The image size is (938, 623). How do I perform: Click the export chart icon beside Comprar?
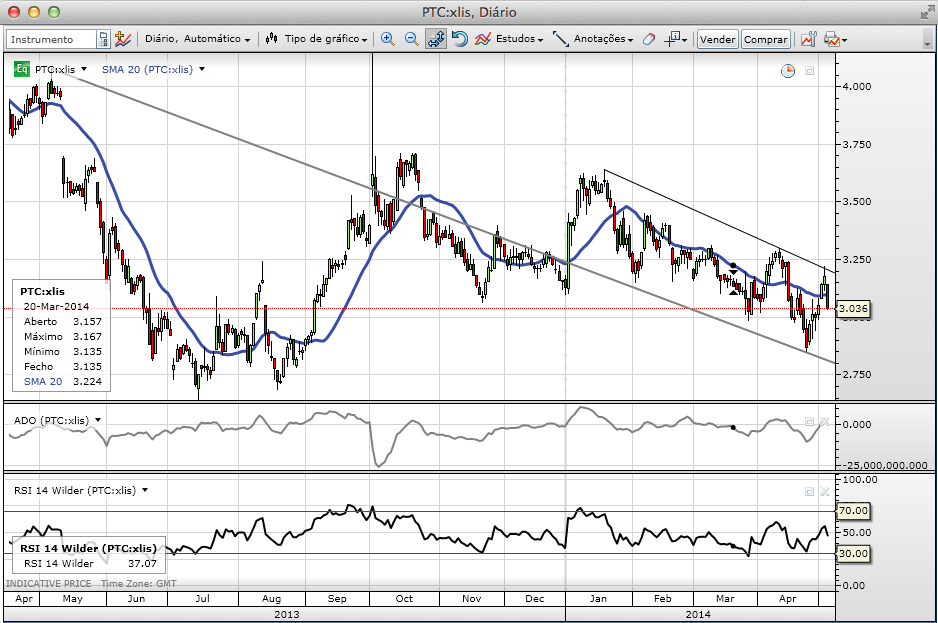(805, 39)
